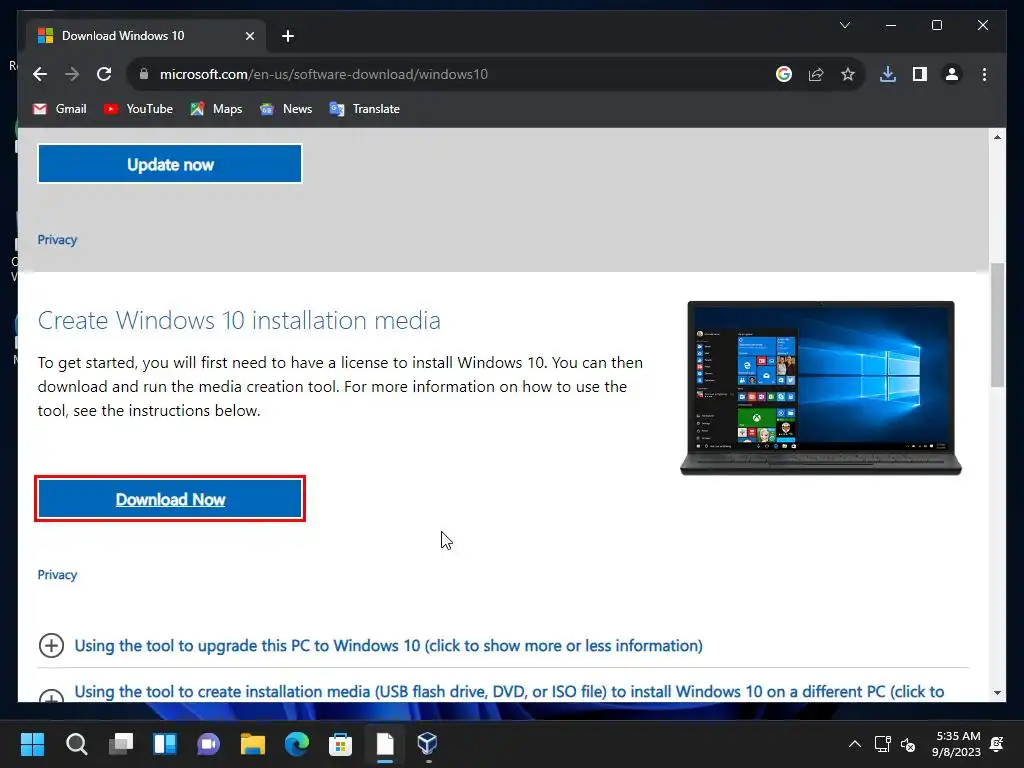Bookmark this page with the star icon
This screenshot has width=1024, height=768.
(848, 74)
